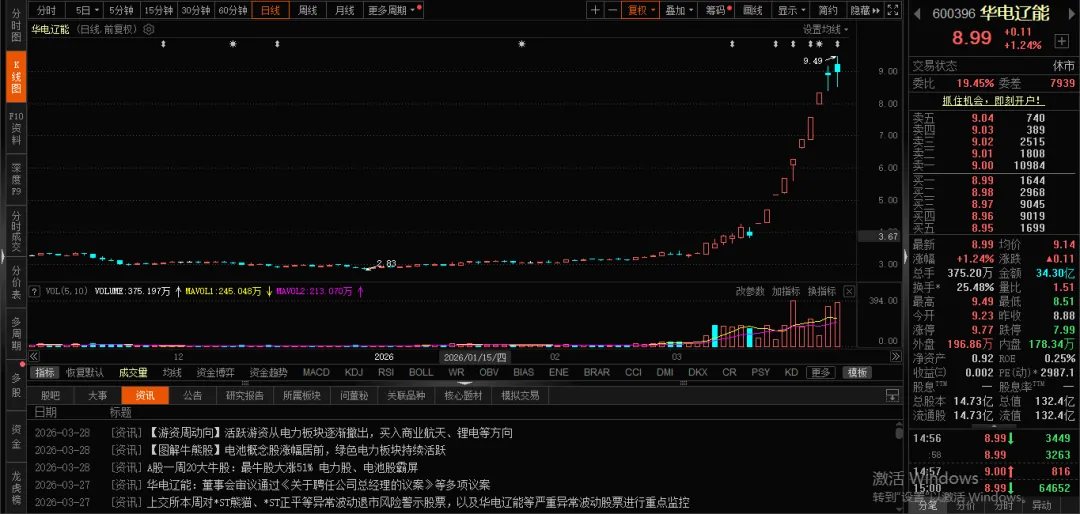Screen dimensions: 1080x514
Task: Expand the 设置均线 dropdown
Action: [x=825, y=30]
